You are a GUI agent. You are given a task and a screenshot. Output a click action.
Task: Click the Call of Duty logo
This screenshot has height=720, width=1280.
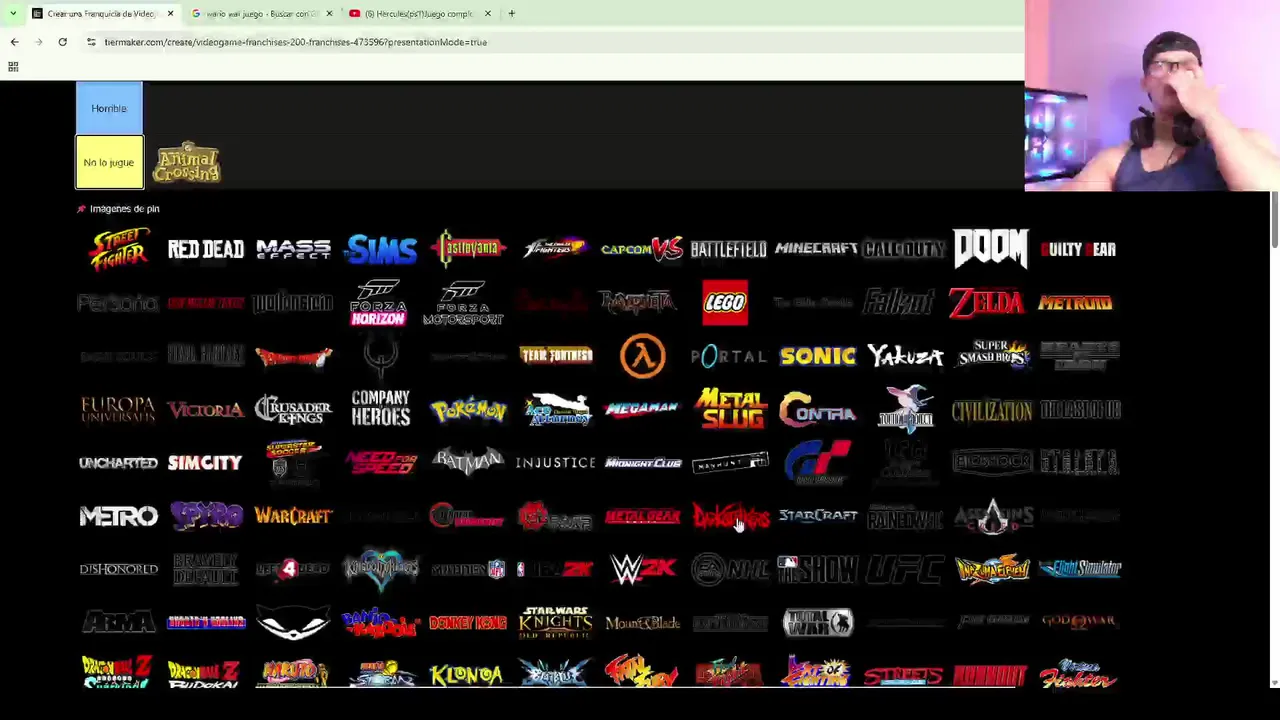(904, 249)
